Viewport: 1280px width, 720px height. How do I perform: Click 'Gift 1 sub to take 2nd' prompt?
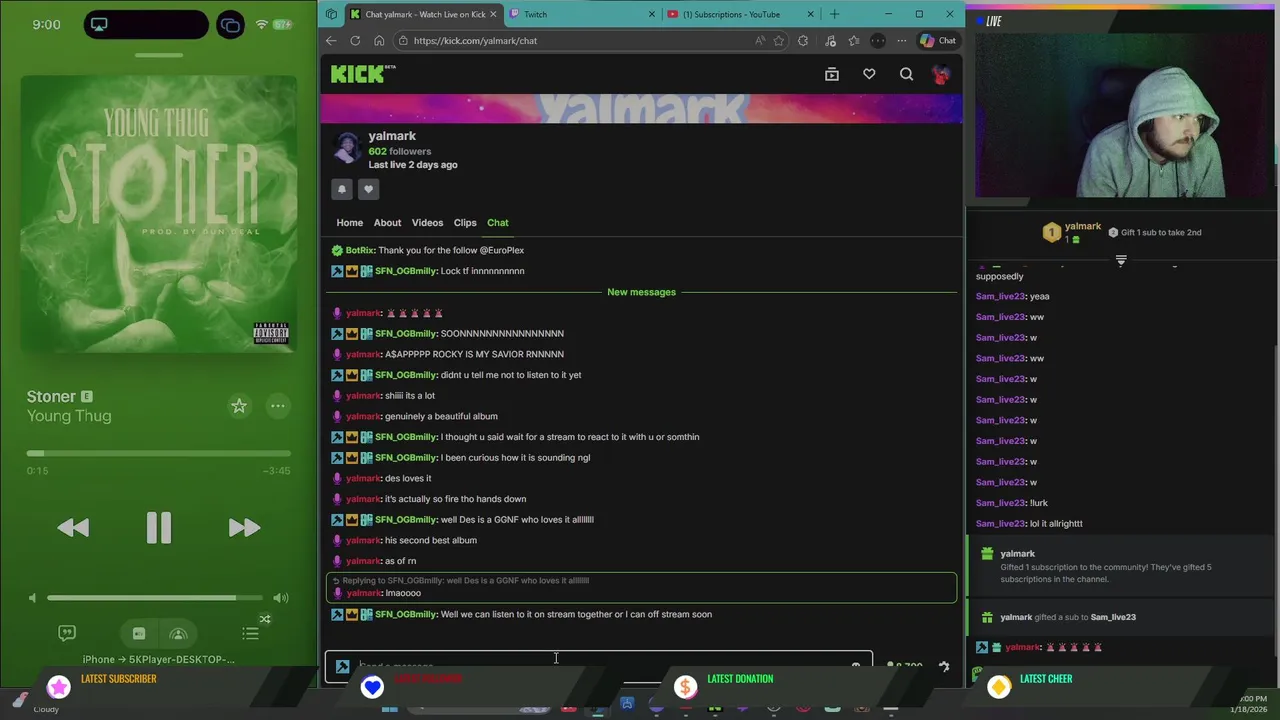click(x=1155, y=232)
